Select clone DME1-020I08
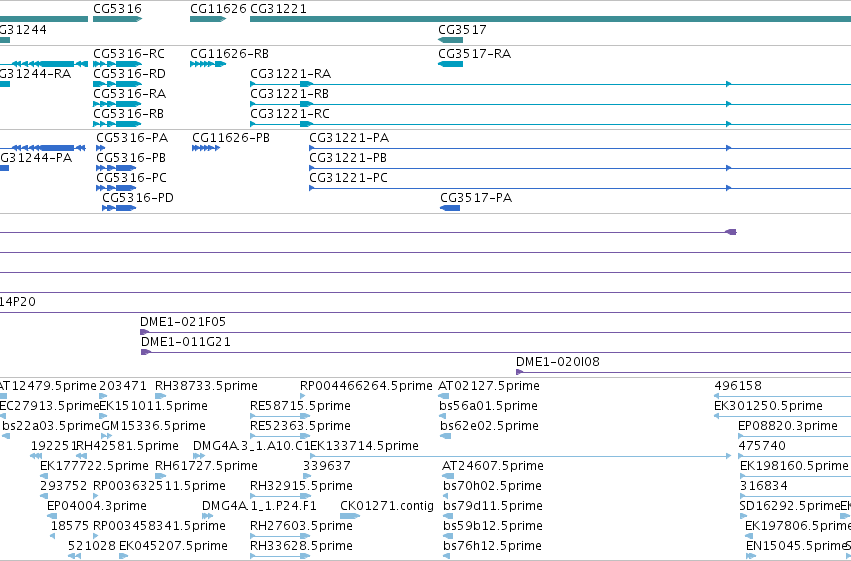The height and width of the screenshot is (561, 851). click(x=558, y=362)
